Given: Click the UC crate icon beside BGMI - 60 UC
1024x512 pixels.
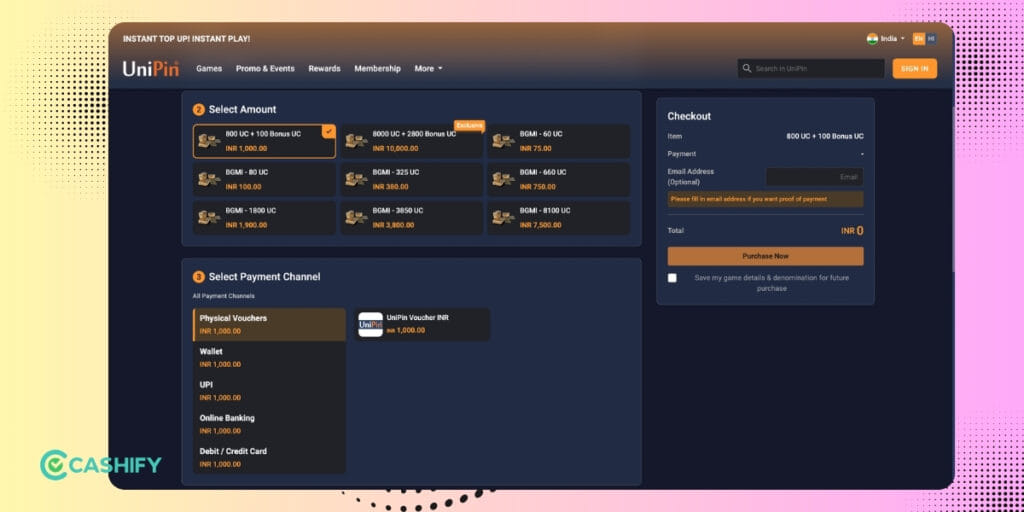Looking at the screenshot, I should click(503, 141).
